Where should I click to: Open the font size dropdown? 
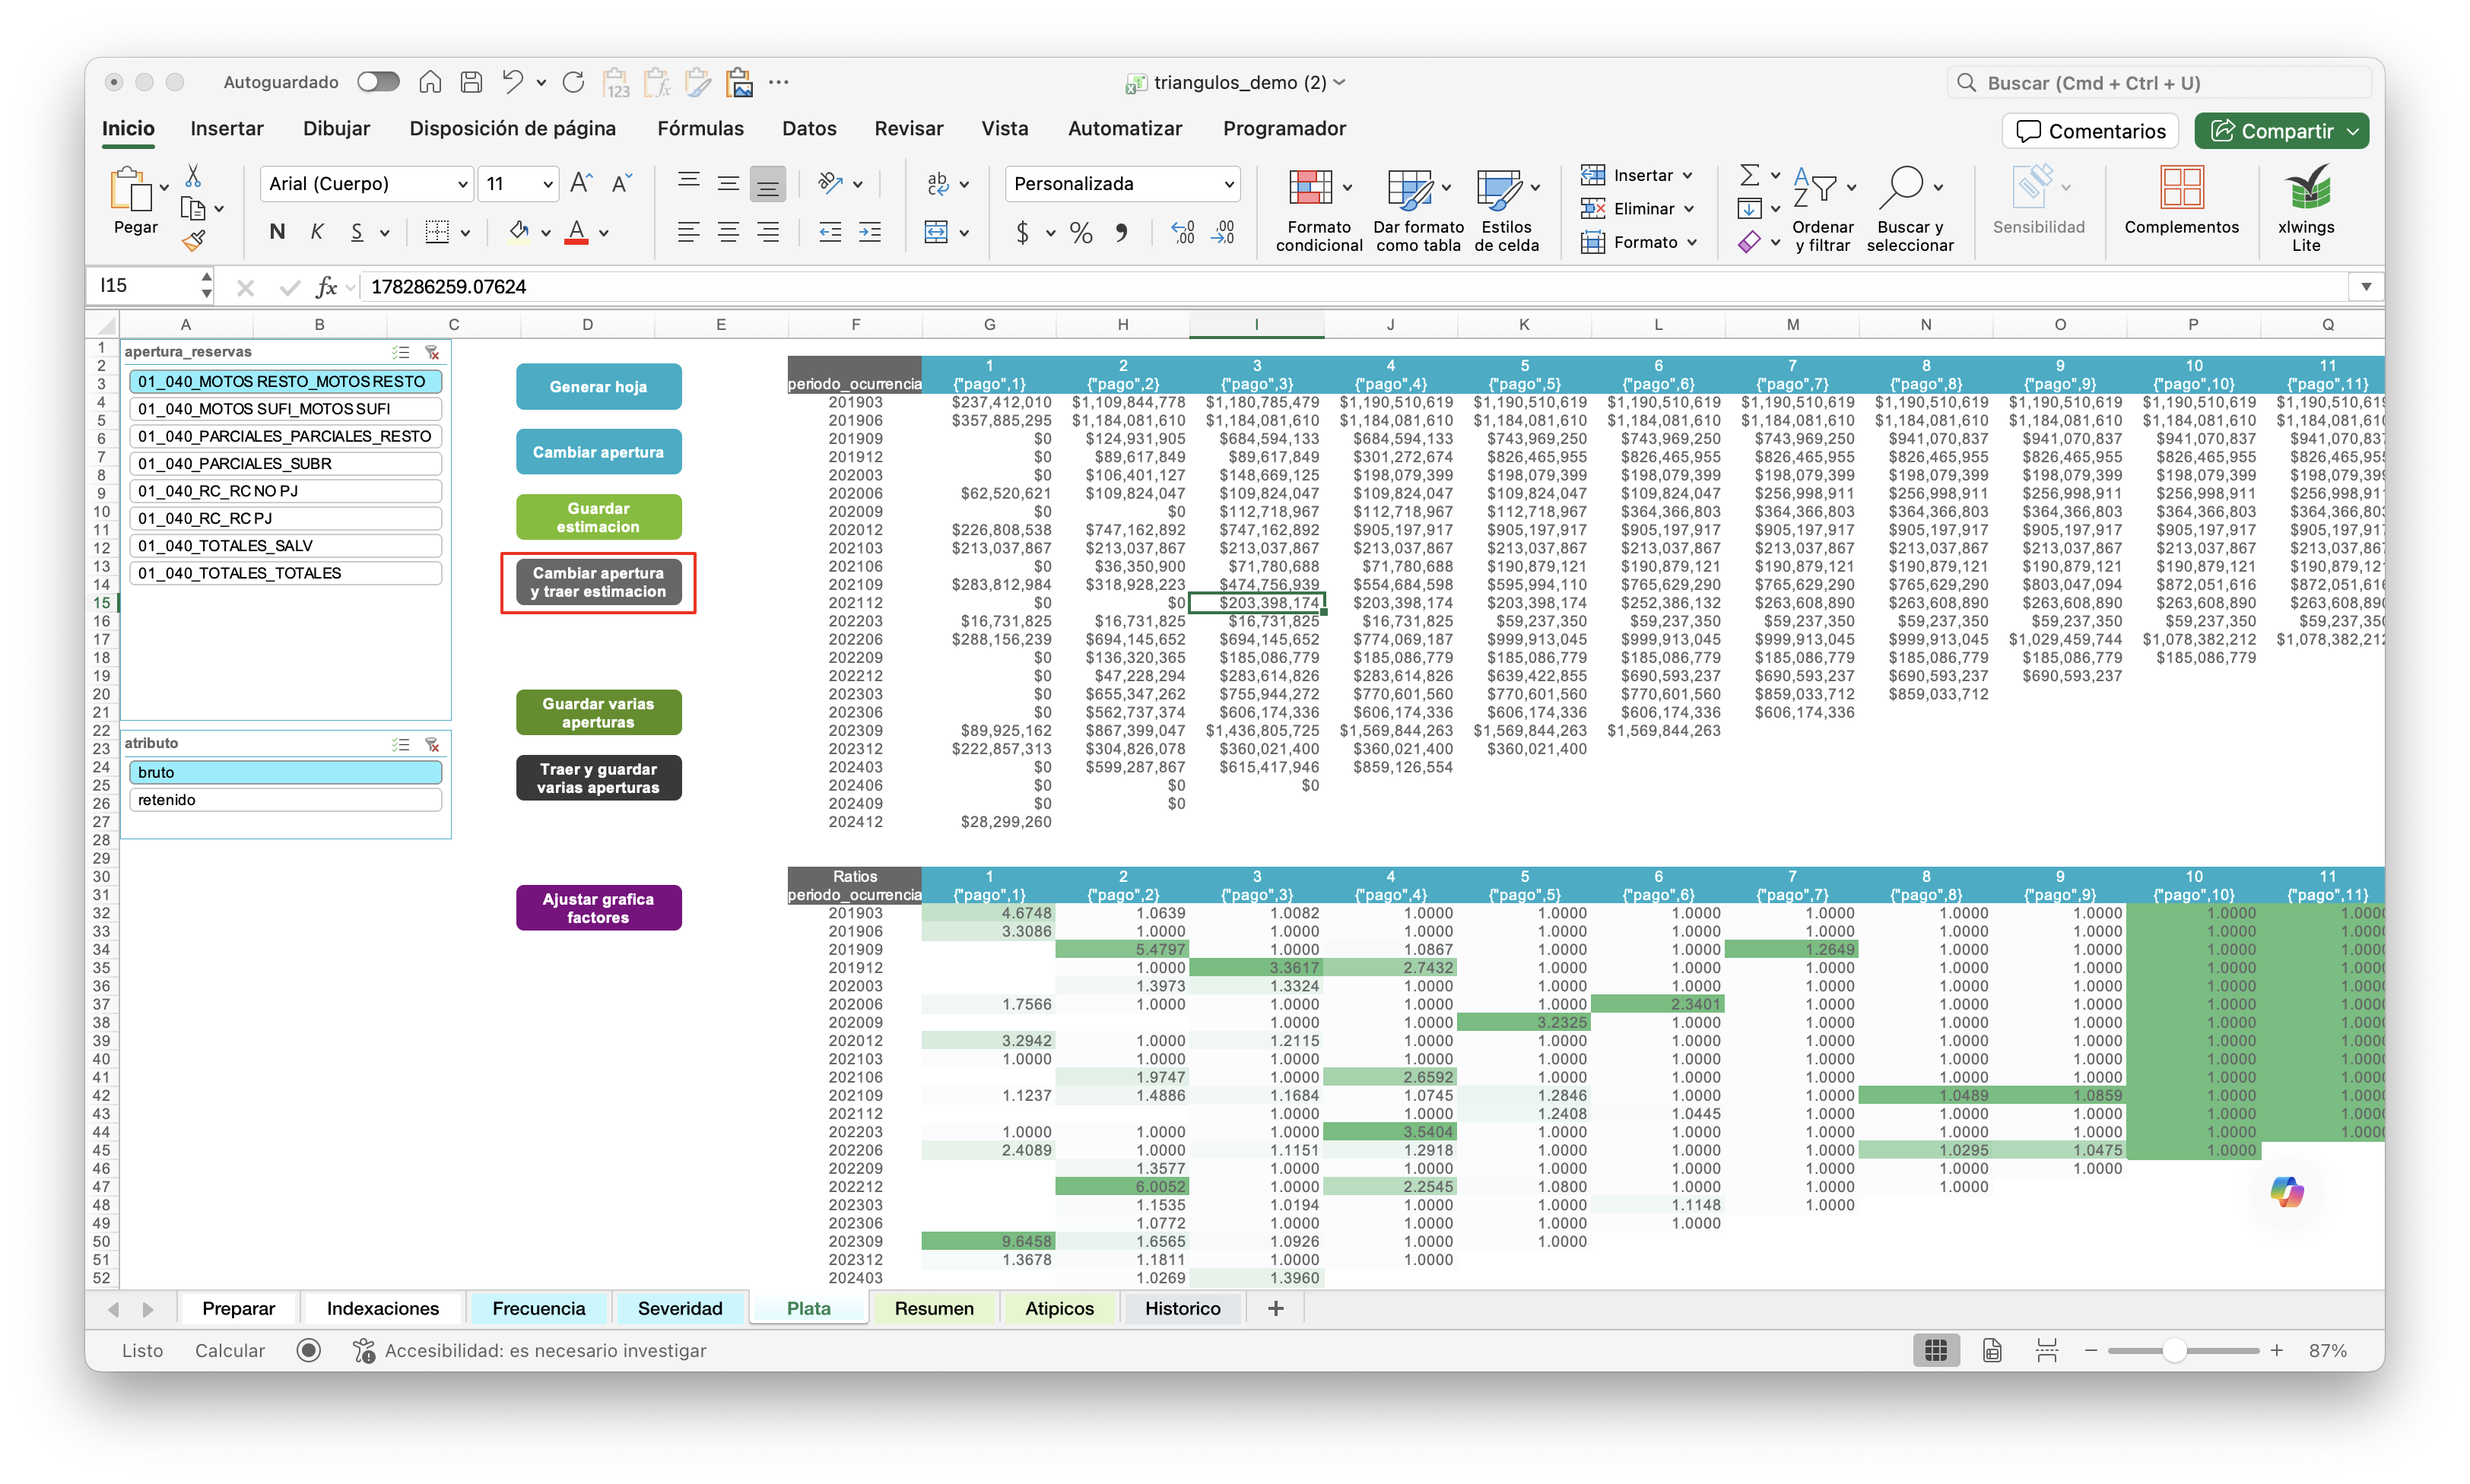548,184
